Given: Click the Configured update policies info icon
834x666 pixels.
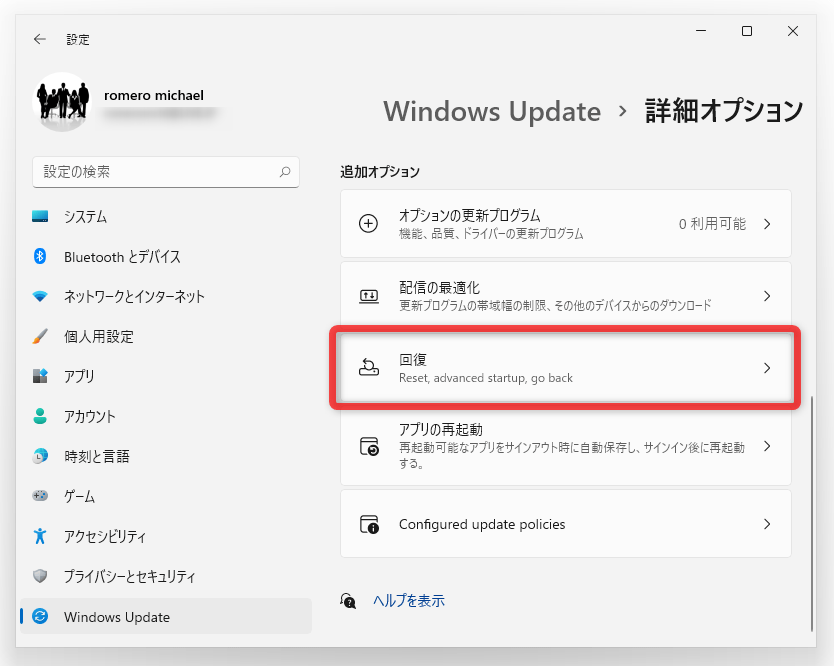Looking at the screenshot, I should (x=369, y=524).
